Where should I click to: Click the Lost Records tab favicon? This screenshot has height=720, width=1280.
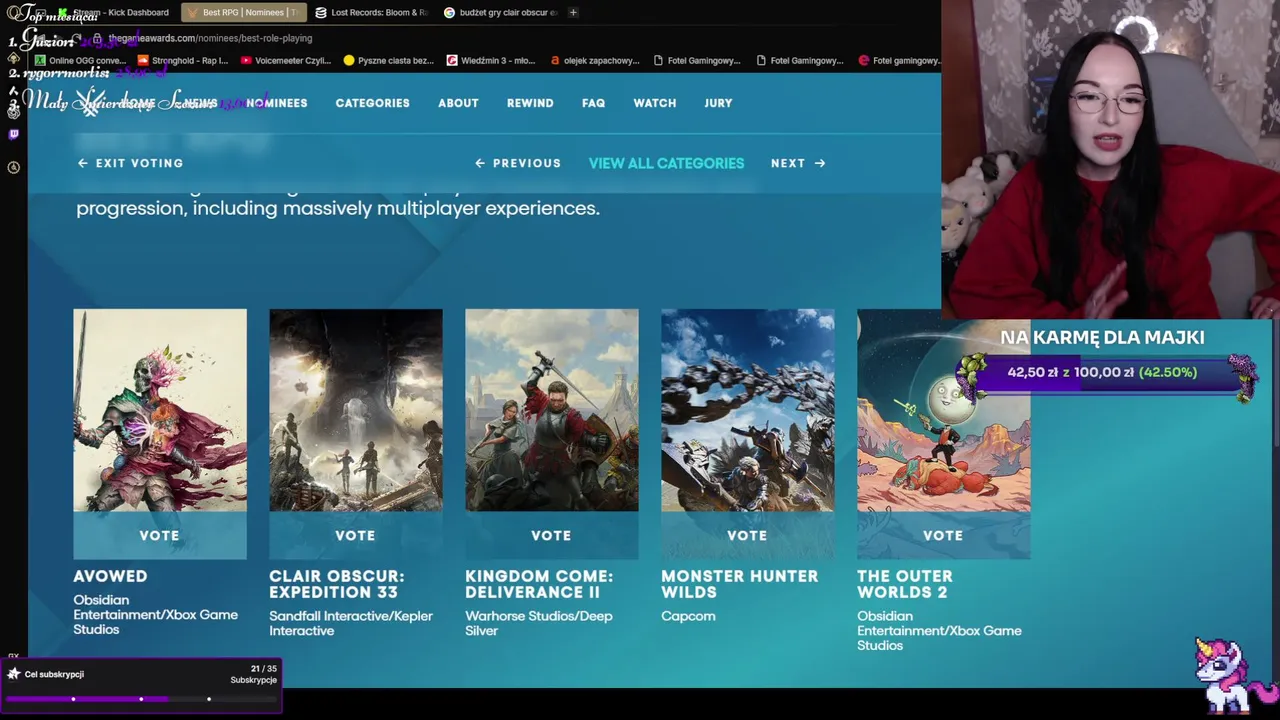(x=320, y=12)
